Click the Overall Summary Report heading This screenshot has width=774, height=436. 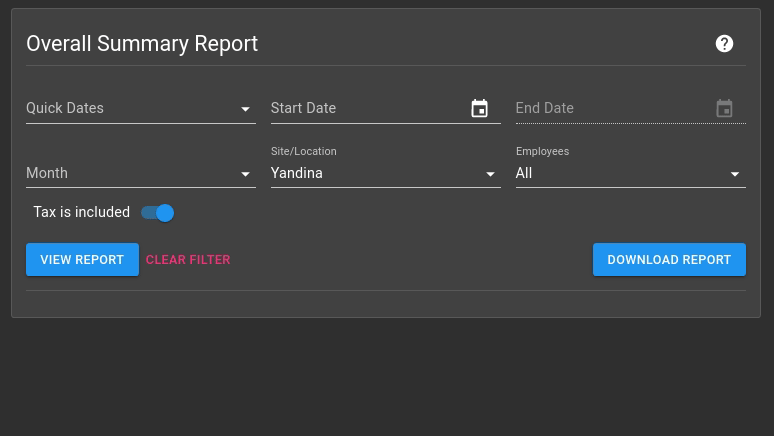[x=142, y=44]
